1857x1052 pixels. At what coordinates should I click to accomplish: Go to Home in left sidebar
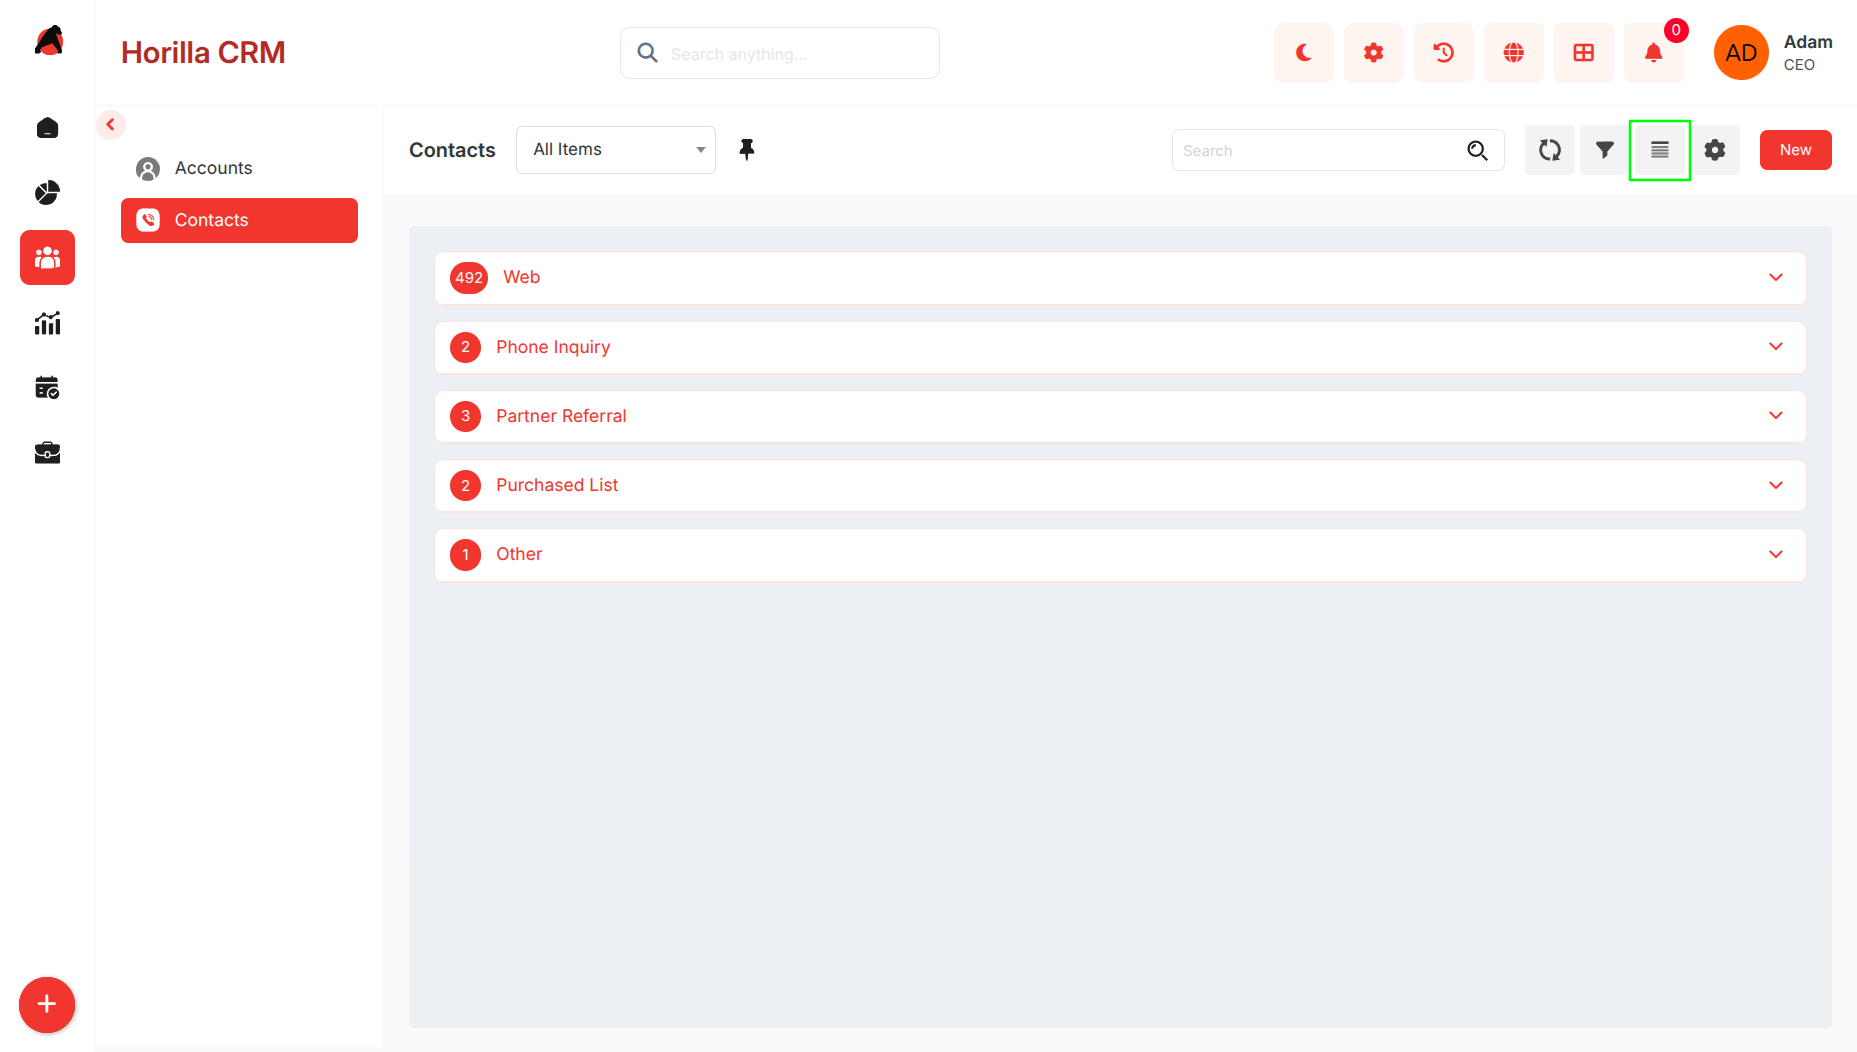47,128
